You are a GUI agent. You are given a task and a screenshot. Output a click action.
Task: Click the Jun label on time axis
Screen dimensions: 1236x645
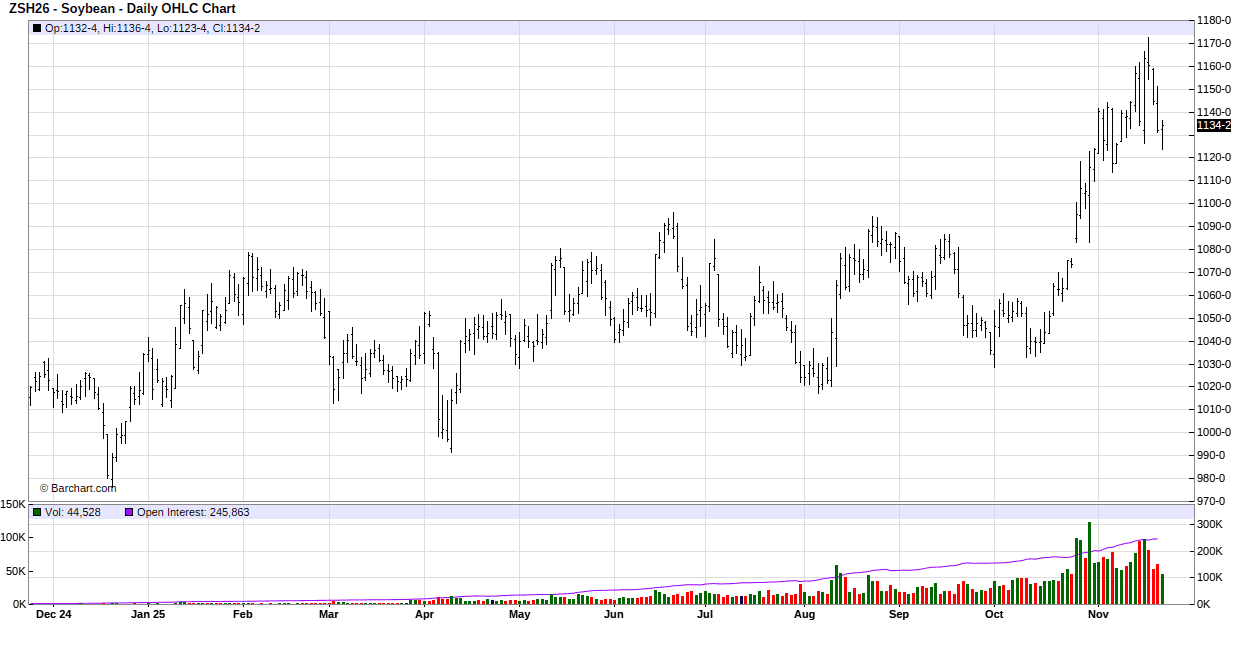(x=614, y=615)
